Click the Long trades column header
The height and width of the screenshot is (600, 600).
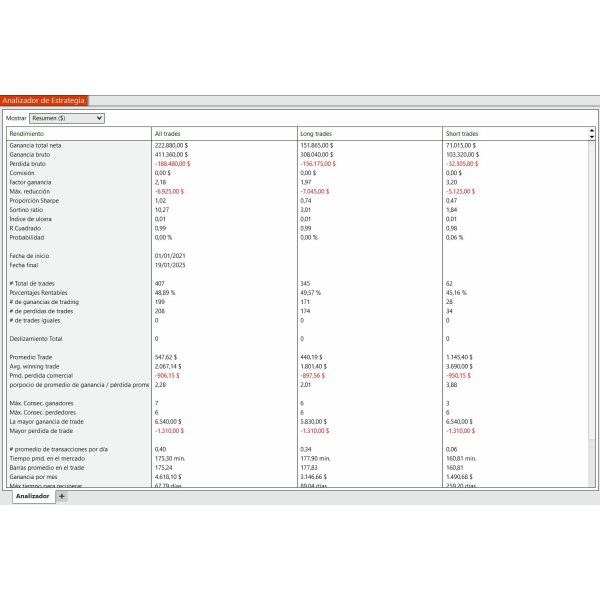[315, 133]
